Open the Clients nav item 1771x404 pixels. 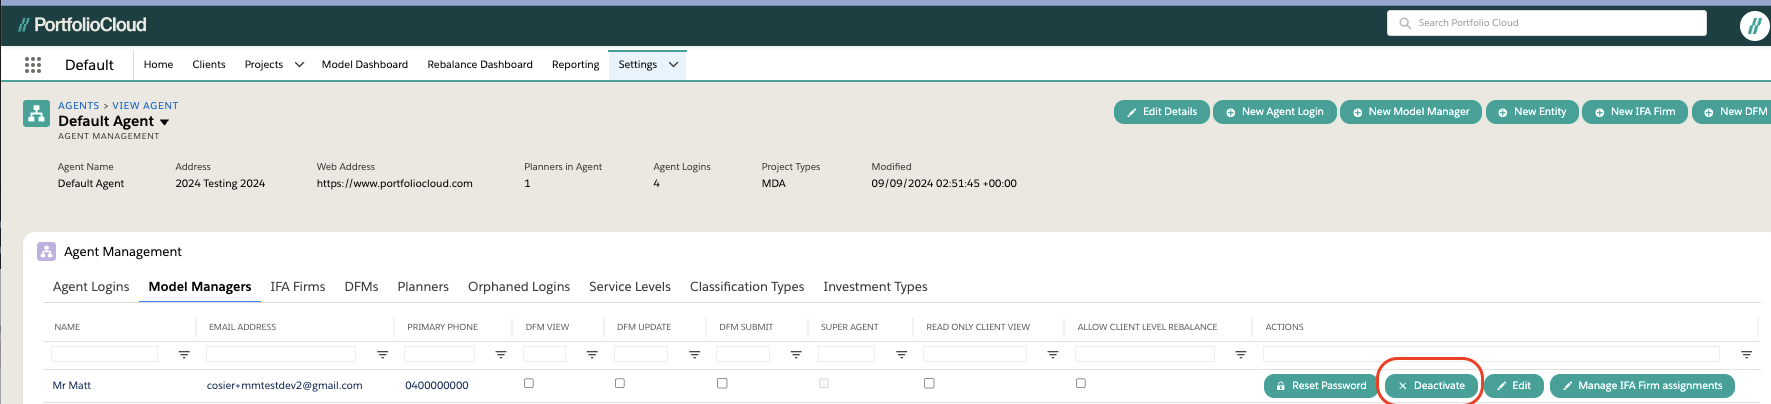click(x=209, y=65)
